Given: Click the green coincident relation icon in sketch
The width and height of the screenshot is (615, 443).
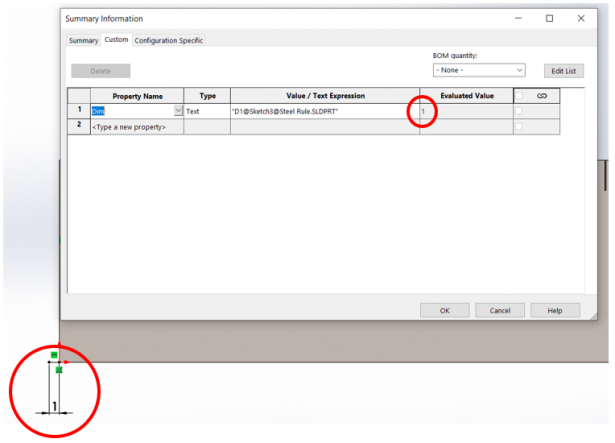Looking at the screenshot, I should [x=59, y=370].
